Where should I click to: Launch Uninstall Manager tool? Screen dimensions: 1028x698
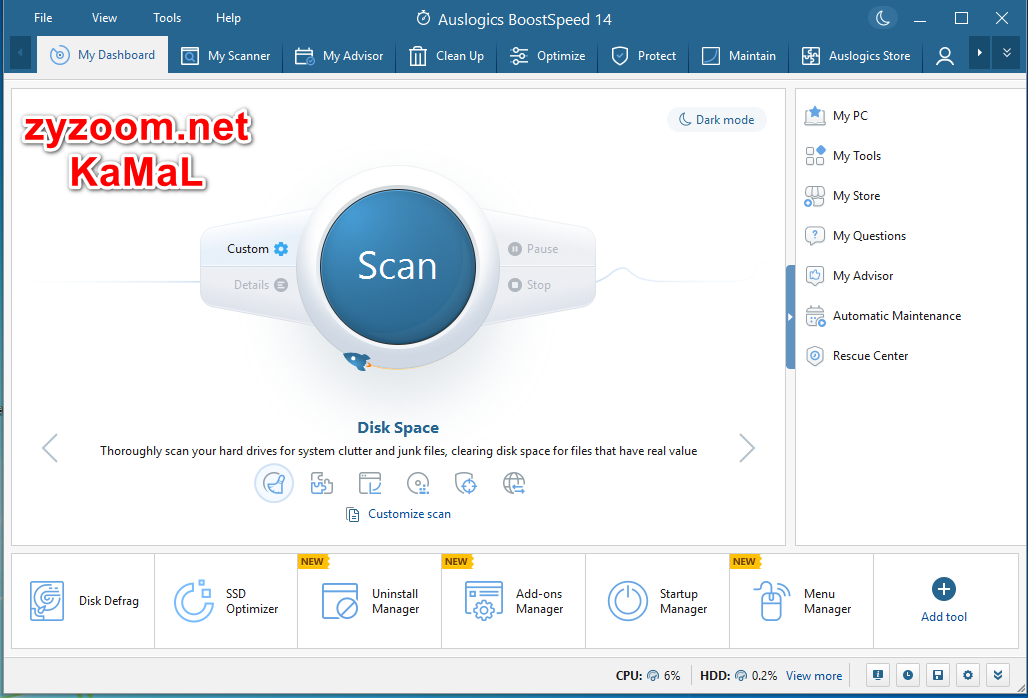tap(370, 601)
